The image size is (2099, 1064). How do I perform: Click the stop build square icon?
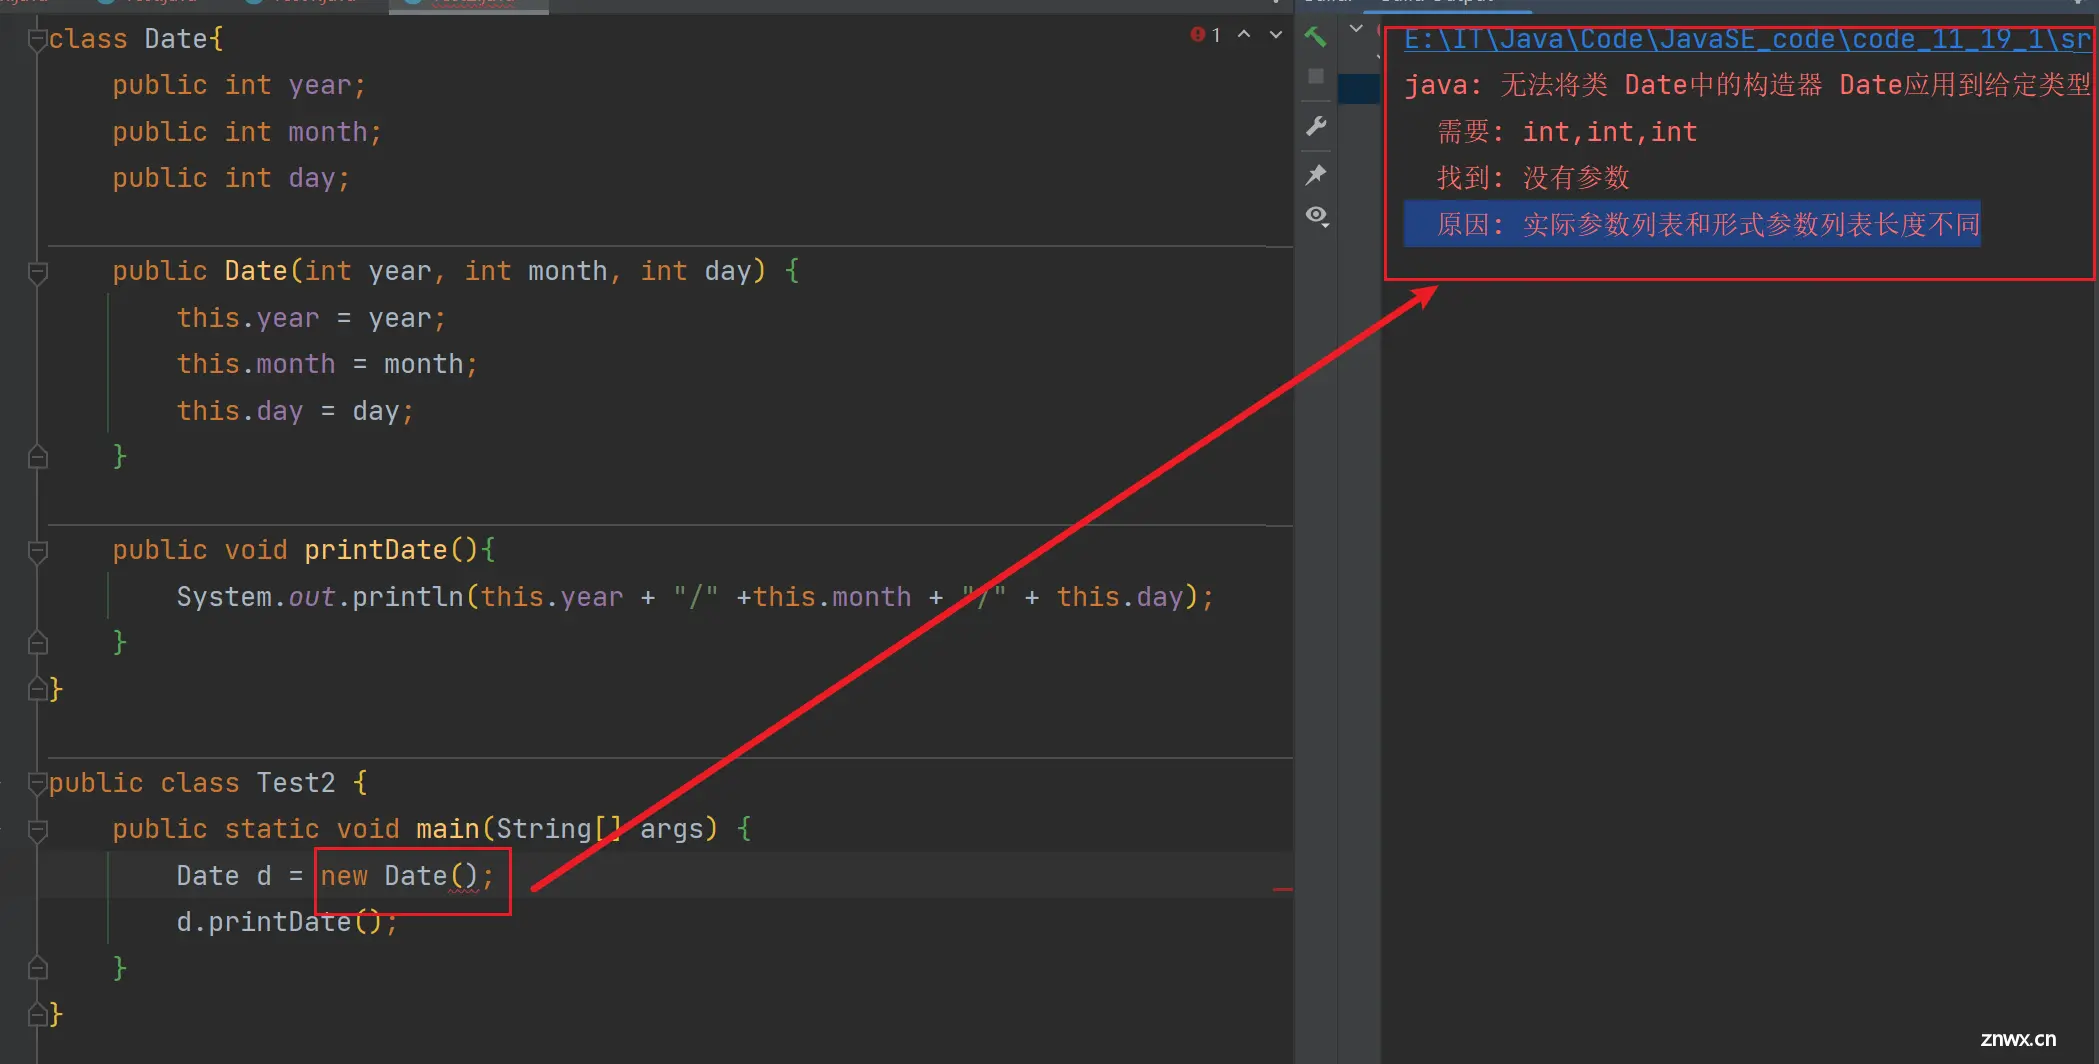(x=1316, y=76)
